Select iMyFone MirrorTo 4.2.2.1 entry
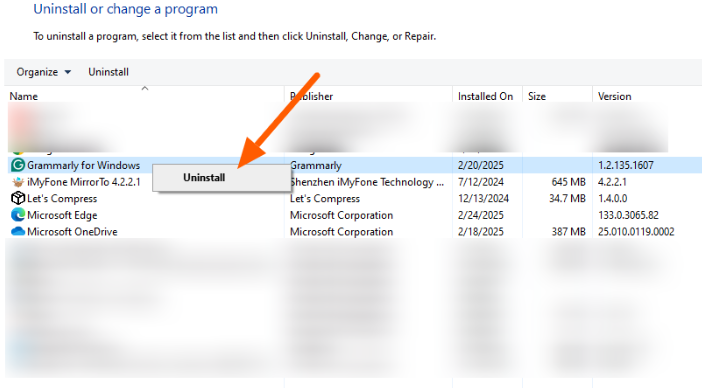Screen dimensions: 702x388 click(83, 182)
